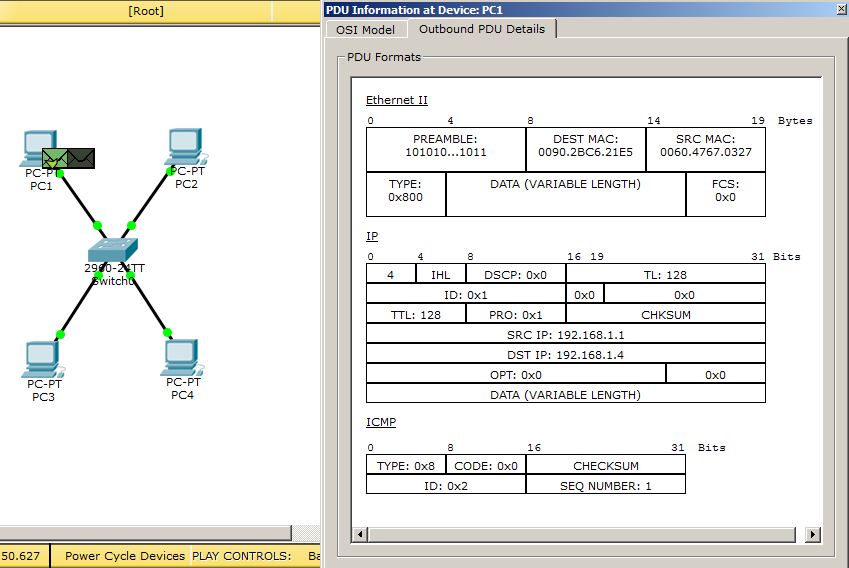Click the IHL field in IP header

point(441,275)
